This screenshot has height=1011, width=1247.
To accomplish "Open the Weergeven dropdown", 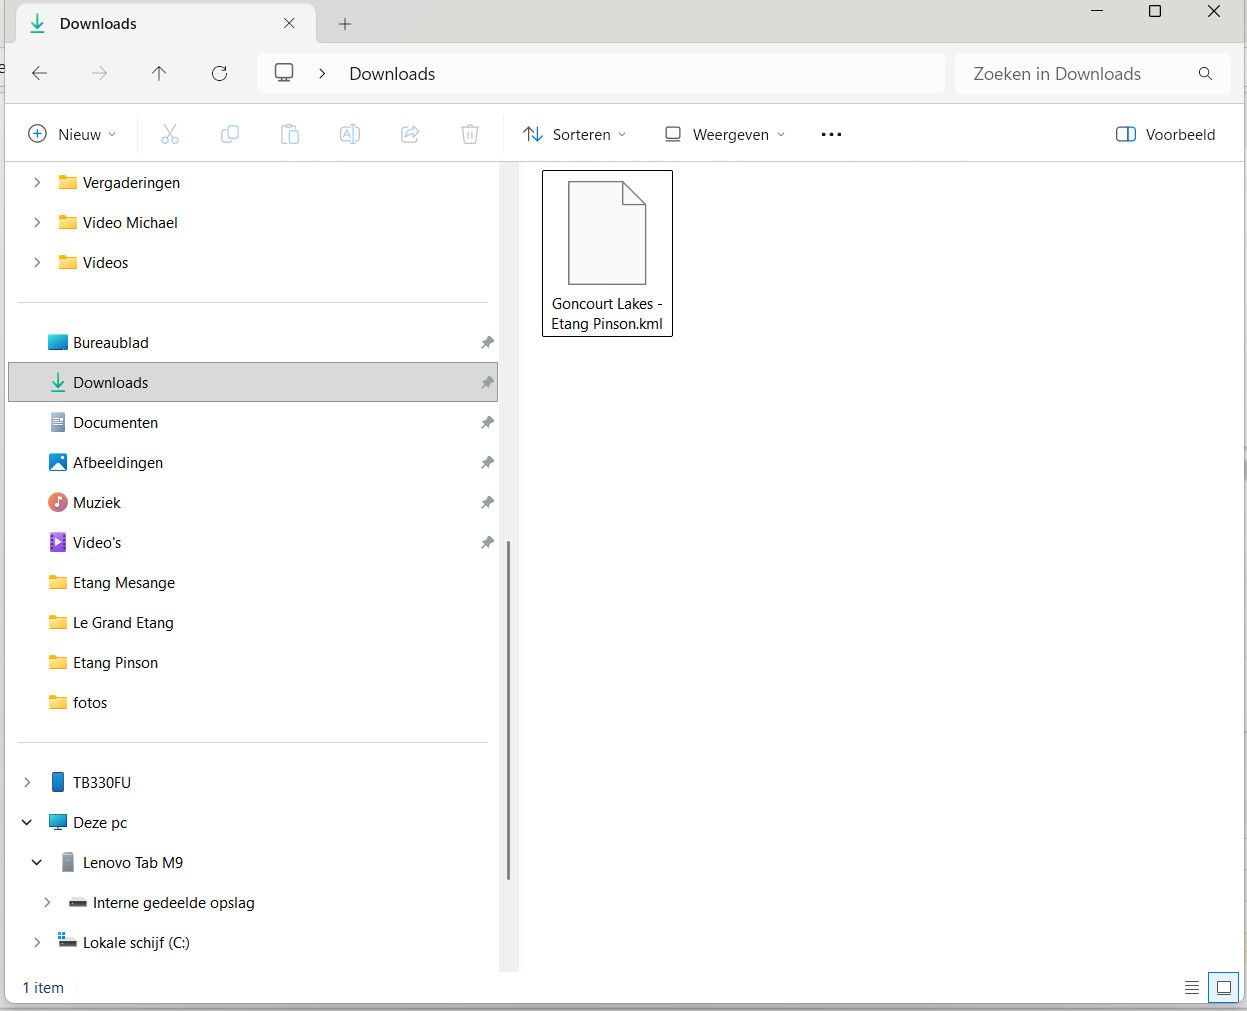I will click(x=725, y=134).
